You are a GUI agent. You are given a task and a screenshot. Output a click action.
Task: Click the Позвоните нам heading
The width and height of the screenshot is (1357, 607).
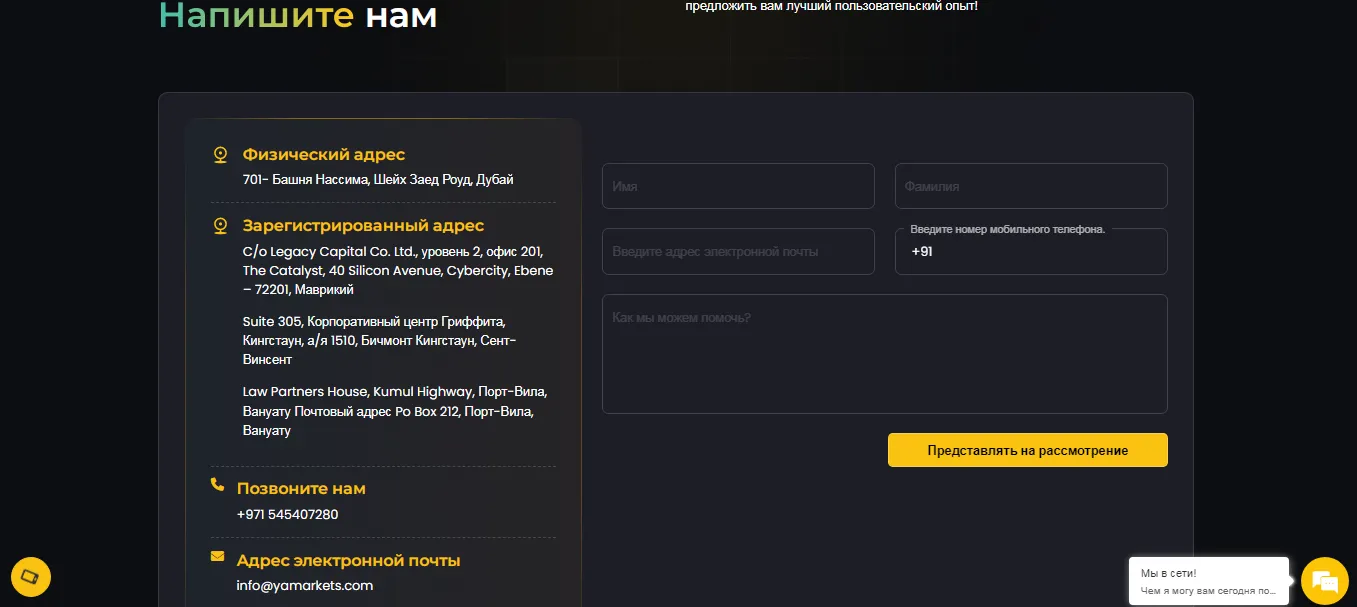301,489
